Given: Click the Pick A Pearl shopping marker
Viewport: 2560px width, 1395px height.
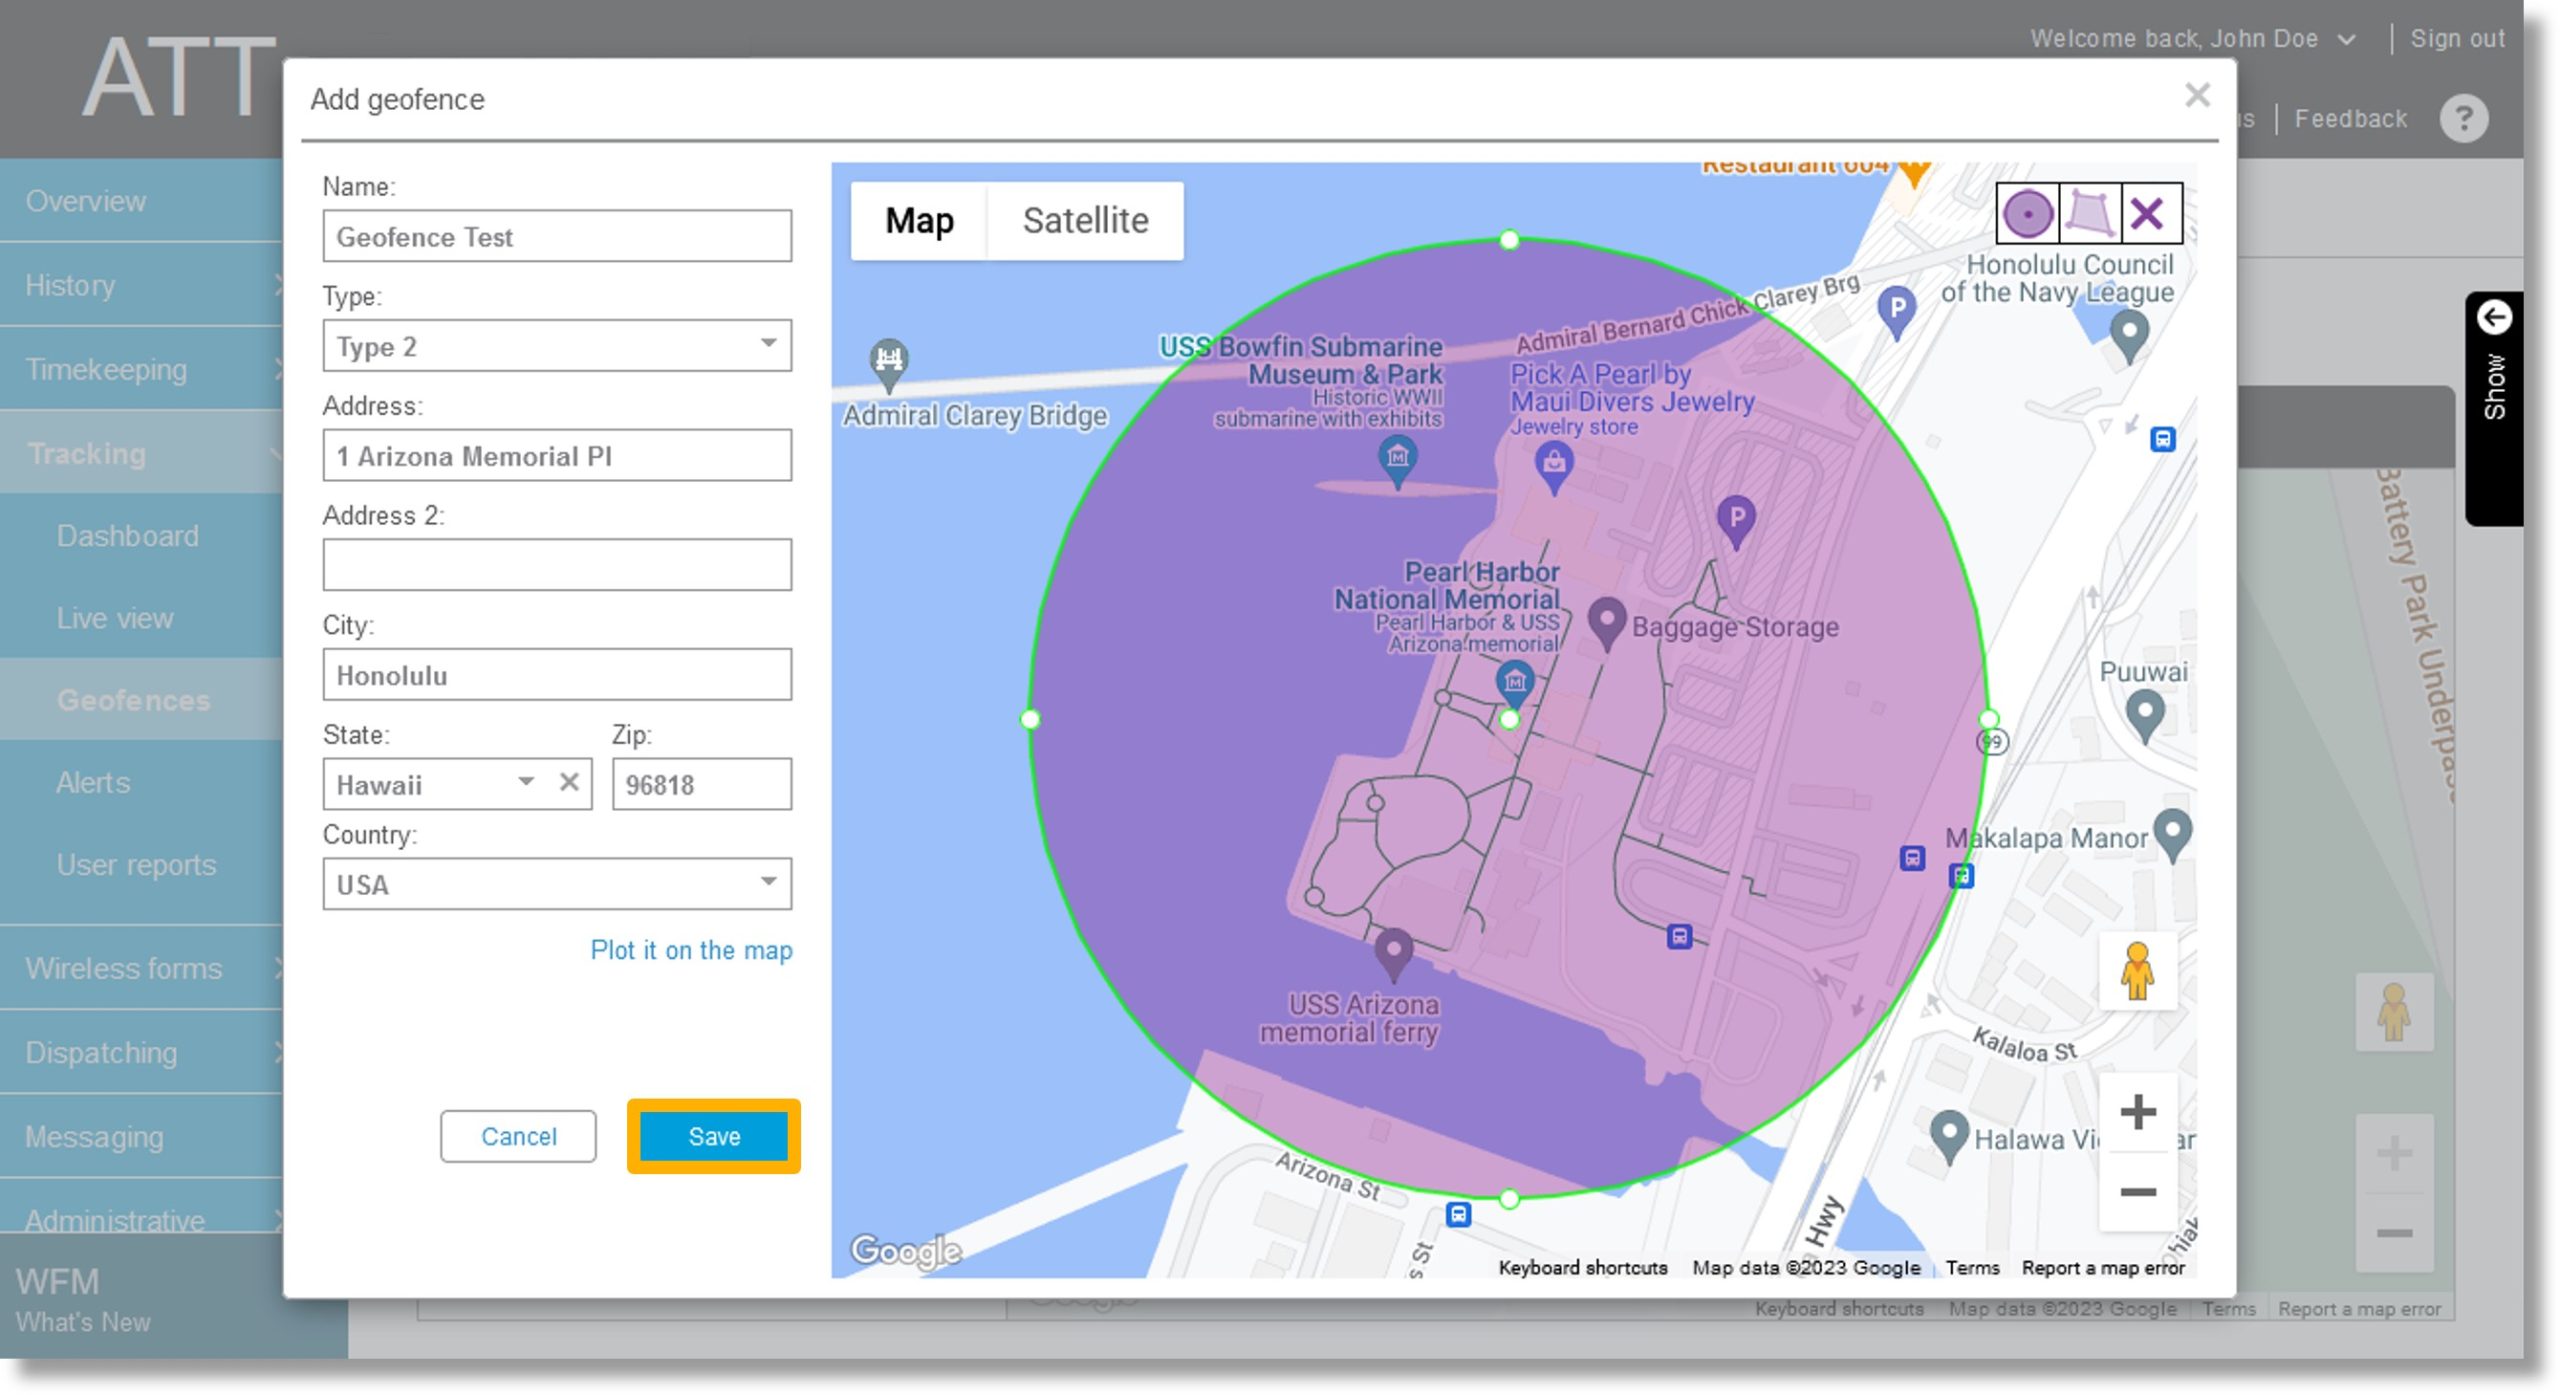Looking at the screenshot, I should click(1553, 466).
